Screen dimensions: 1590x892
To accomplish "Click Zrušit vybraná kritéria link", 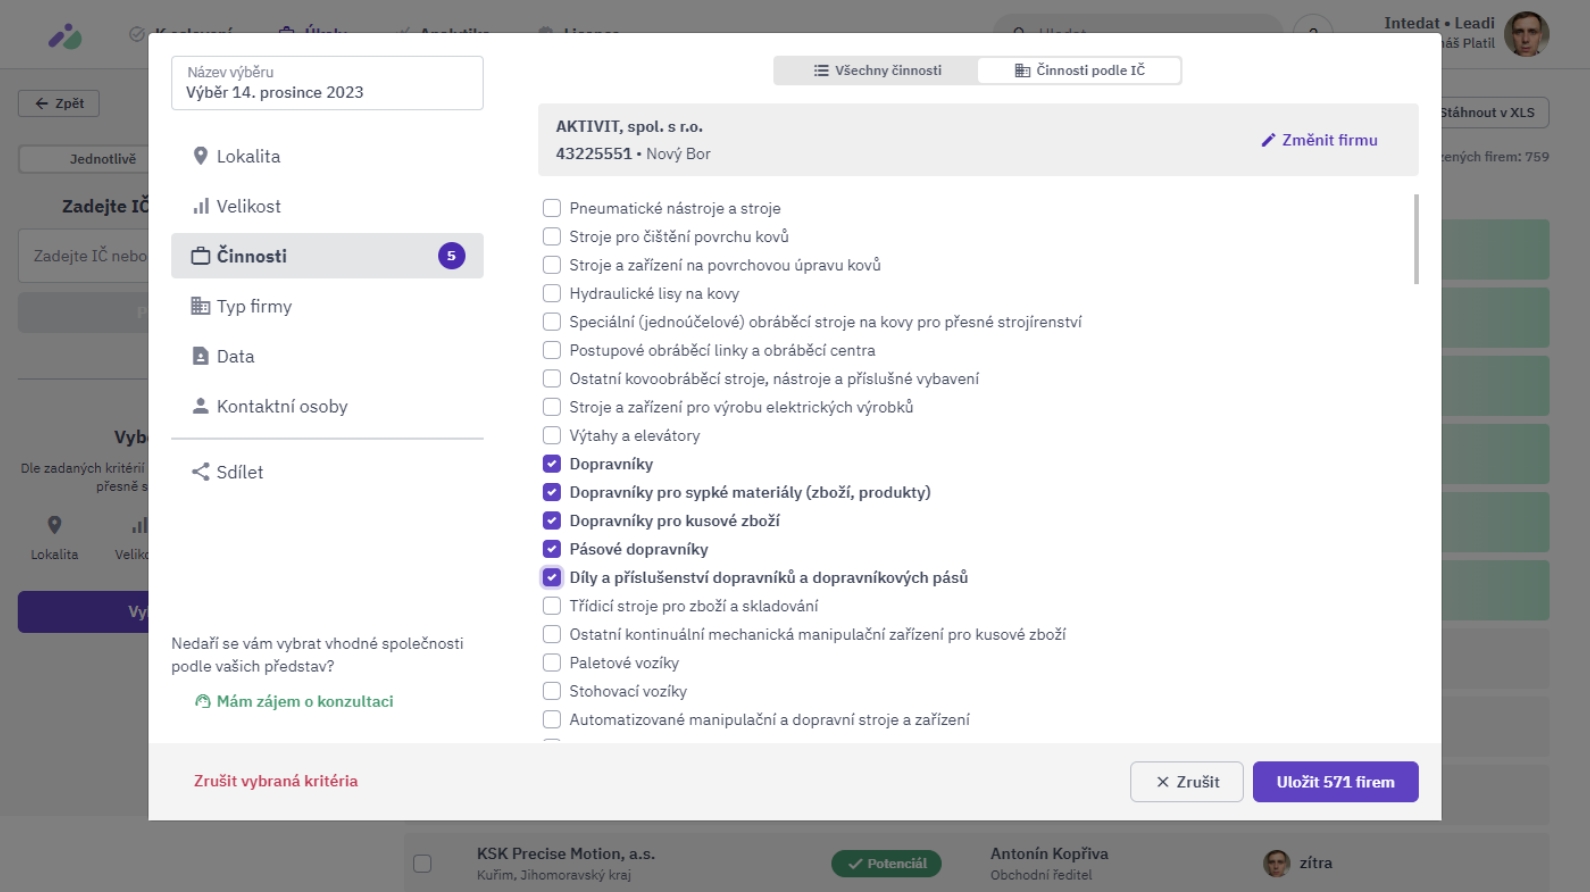I will [276, 781].
